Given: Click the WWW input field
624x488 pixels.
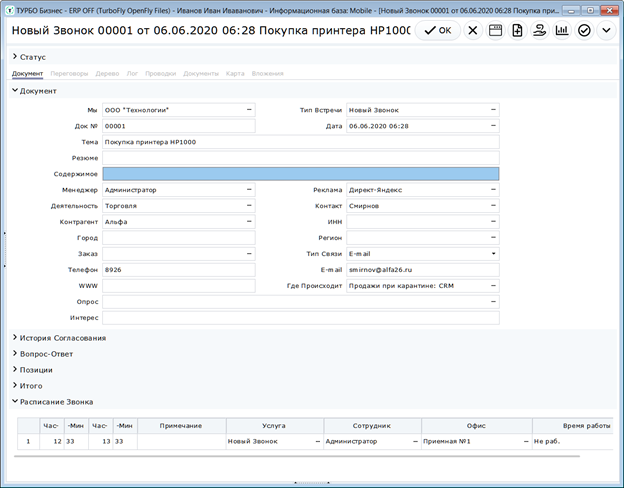Looking at the screenshot, I should click(179, 286).
